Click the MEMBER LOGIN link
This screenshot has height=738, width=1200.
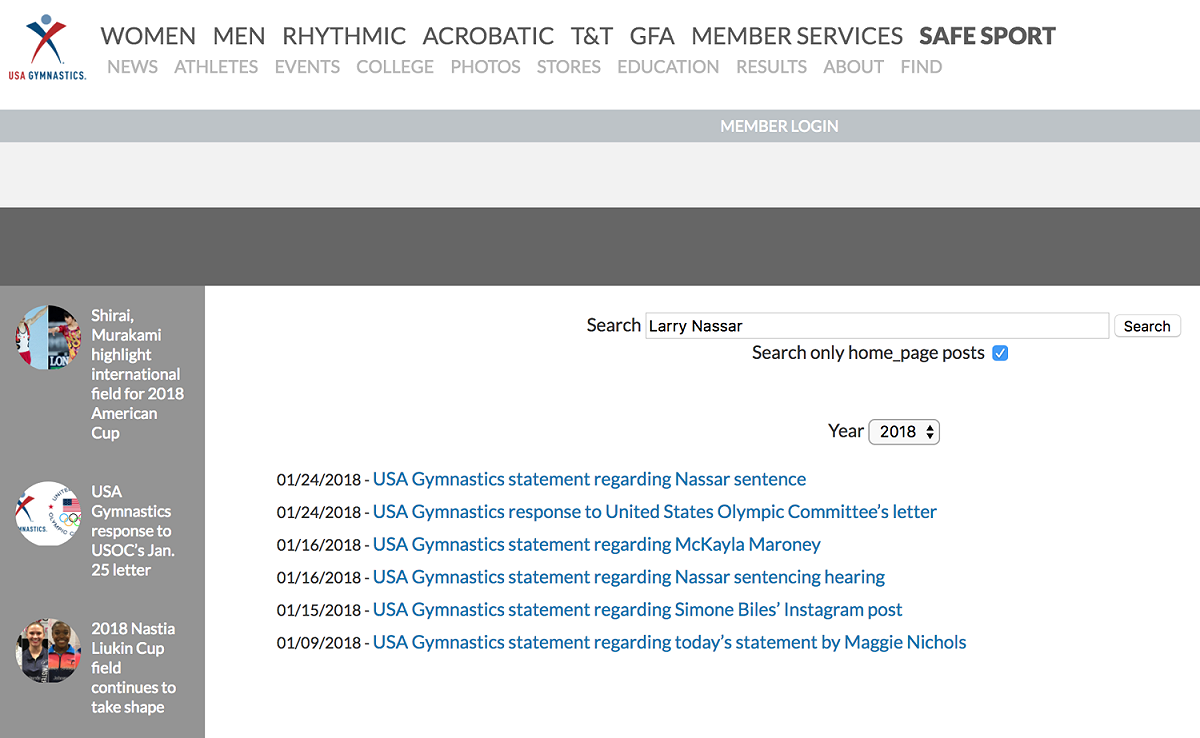779,126
